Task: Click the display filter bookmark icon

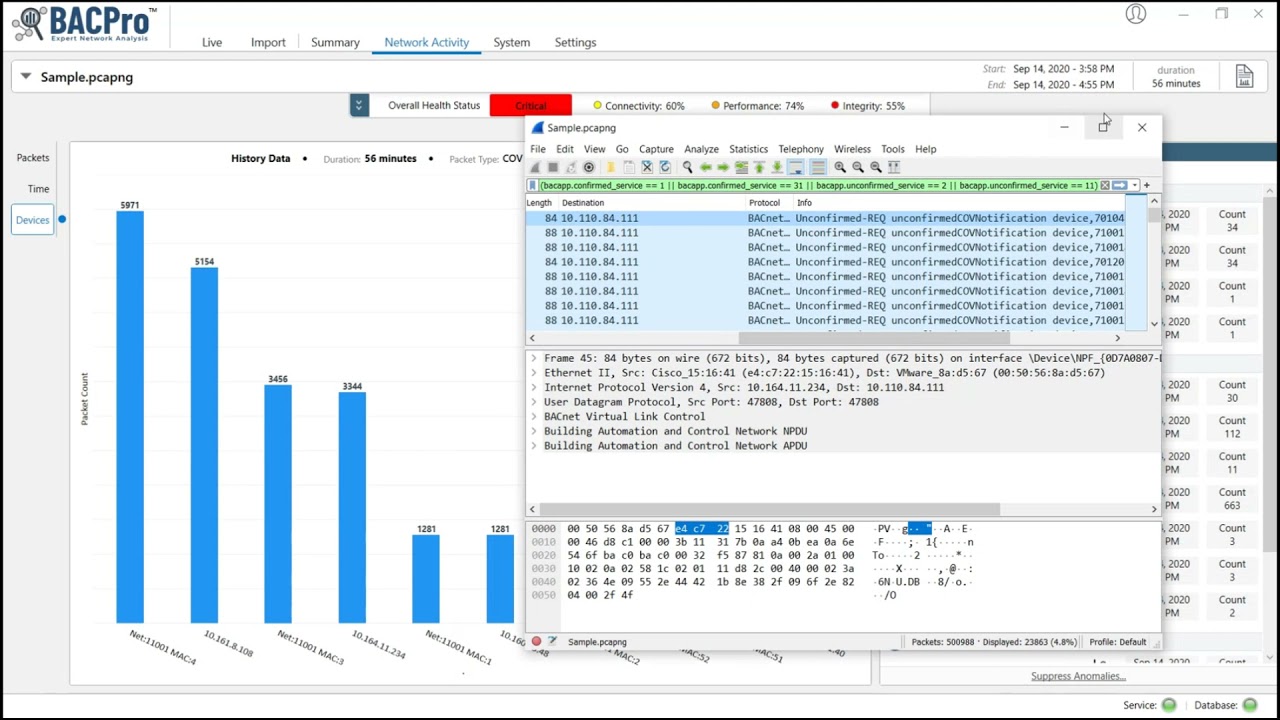Action: (x=532, y=185)
